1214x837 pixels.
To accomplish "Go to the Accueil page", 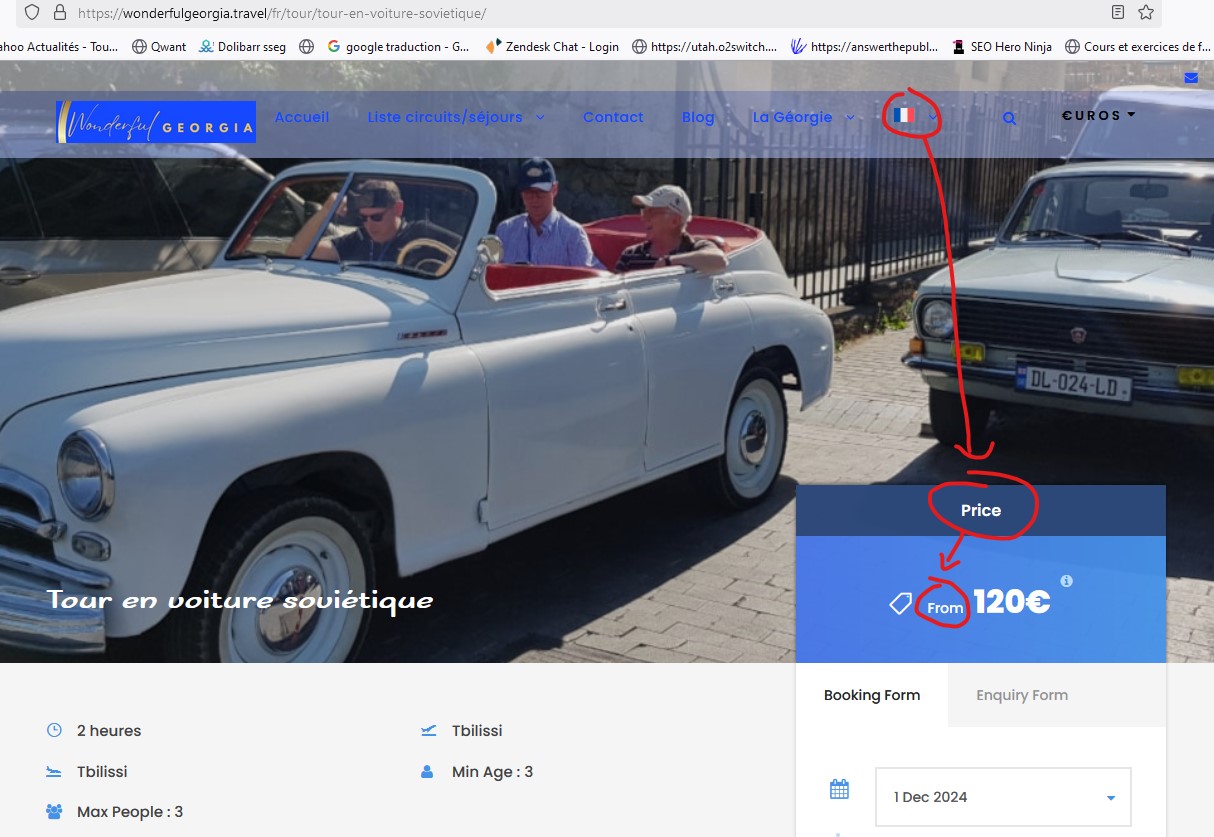I will [302, 117].
